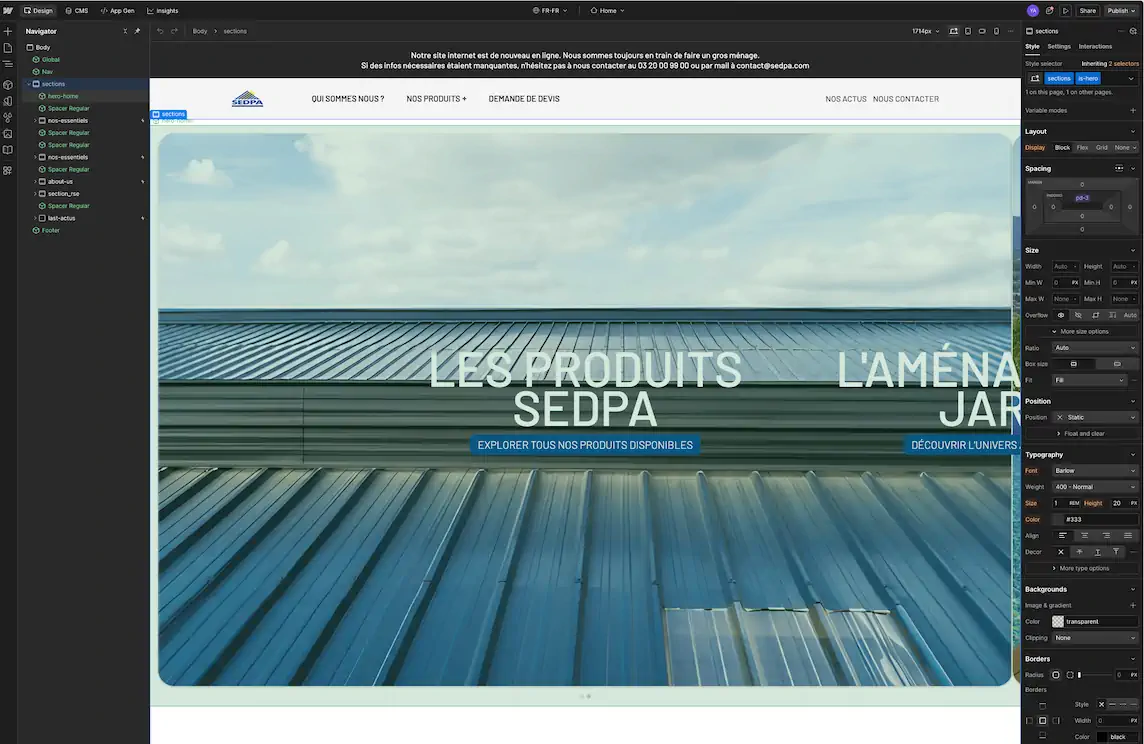The height and width of the screenshot is (744, 1144).
Task: Open the Navigator panel icon in left sidebar
Action: point(8,64)
